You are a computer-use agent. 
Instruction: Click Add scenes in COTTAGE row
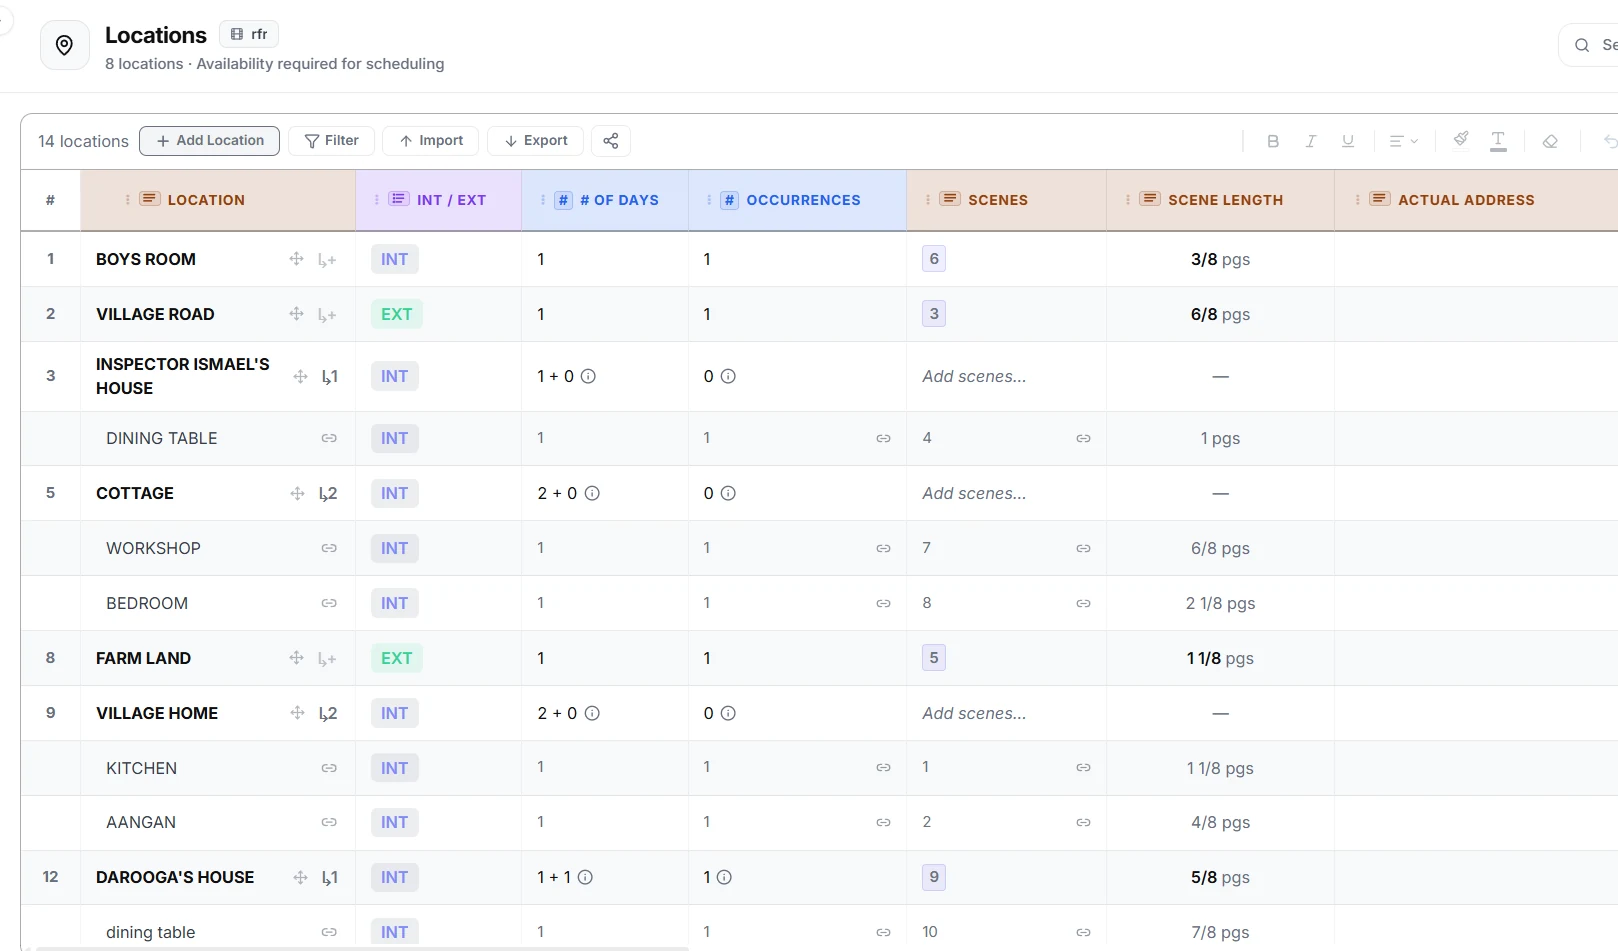974,493
